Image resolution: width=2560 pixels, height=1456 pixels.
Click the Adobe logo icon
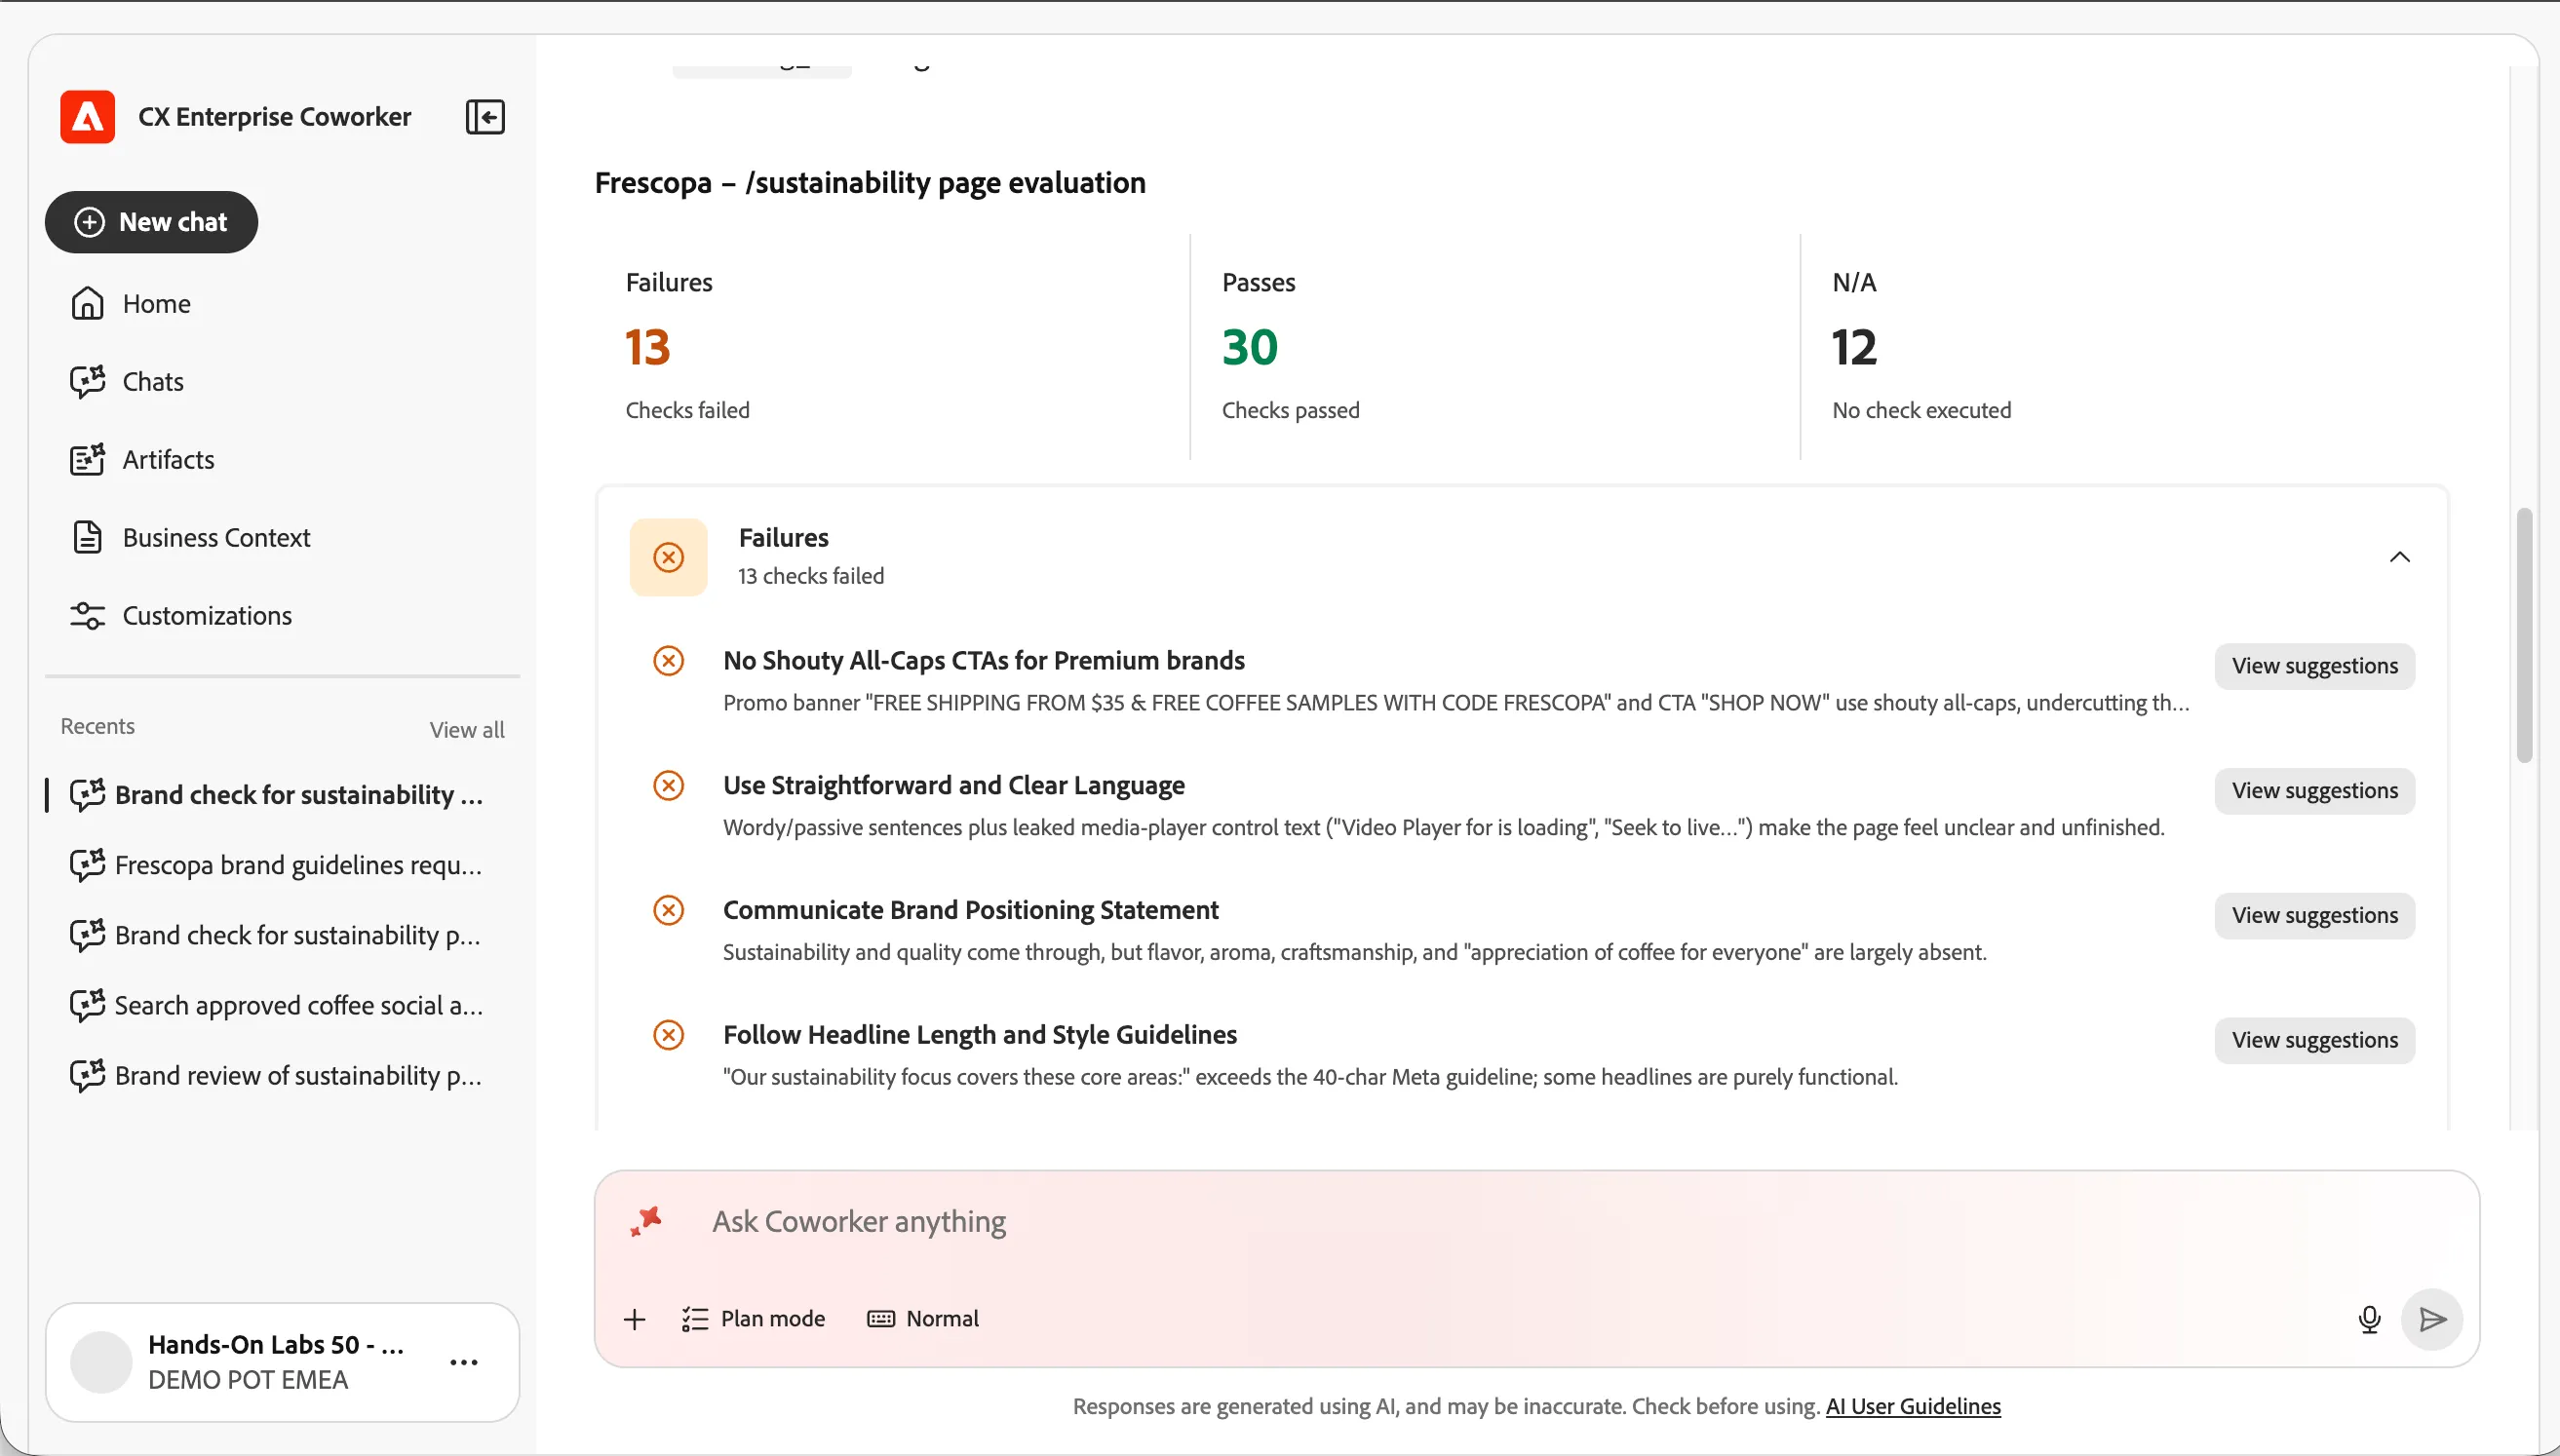(87, 117)
